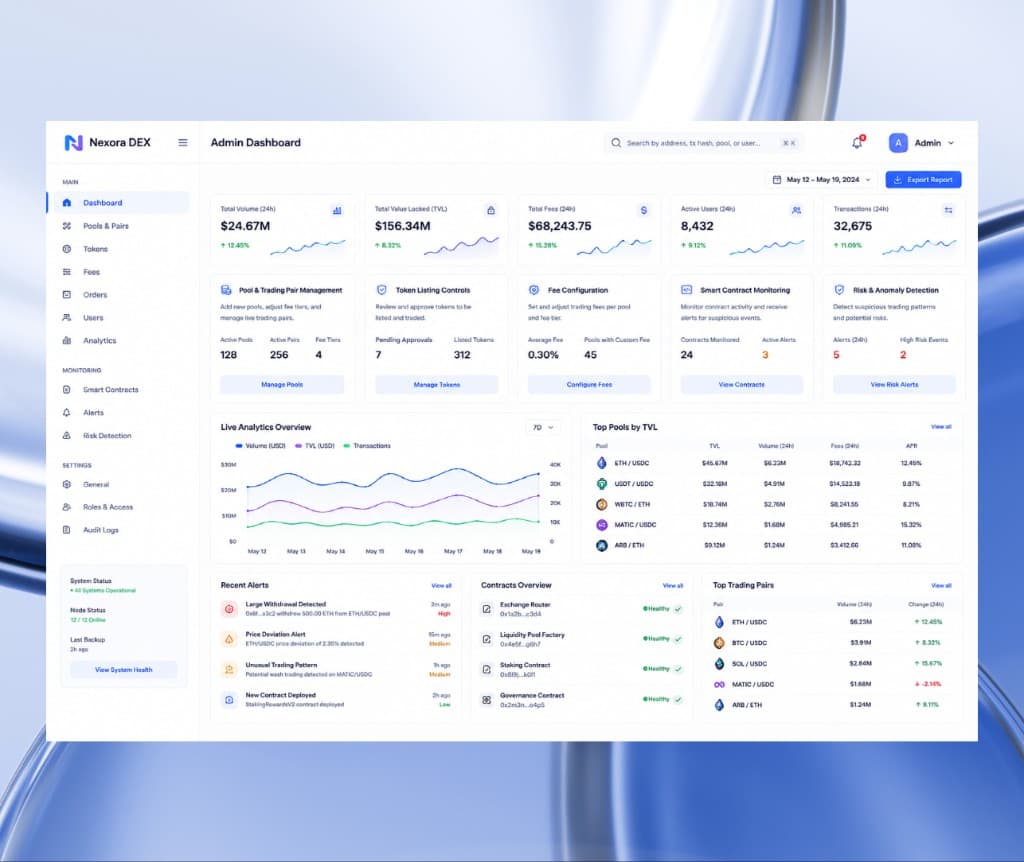Click the search by address input field
The height and width of the screenshot is (862, 1024).
(703, 143)
